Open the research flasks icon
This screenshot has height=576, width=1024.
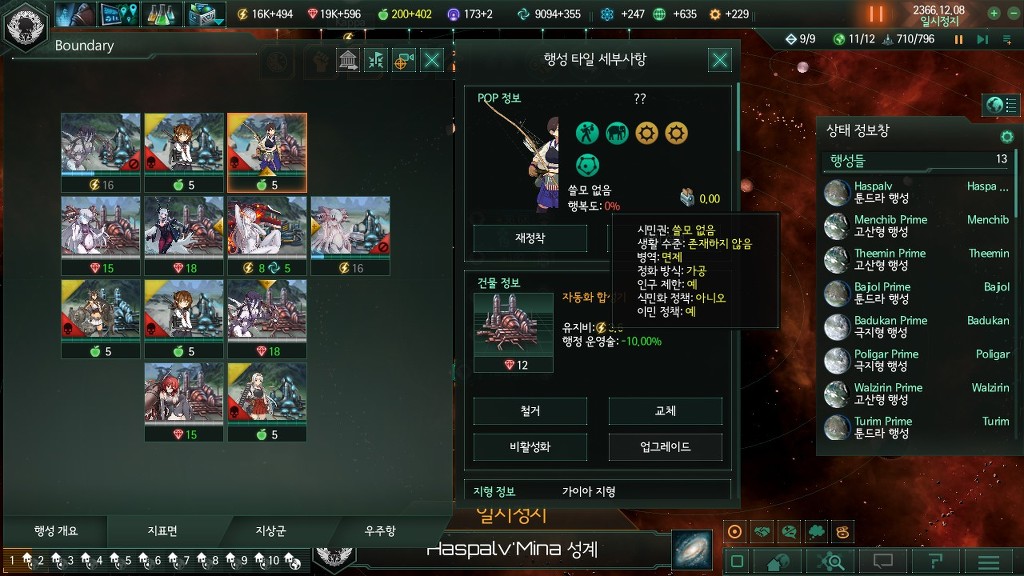coord(161,14)
